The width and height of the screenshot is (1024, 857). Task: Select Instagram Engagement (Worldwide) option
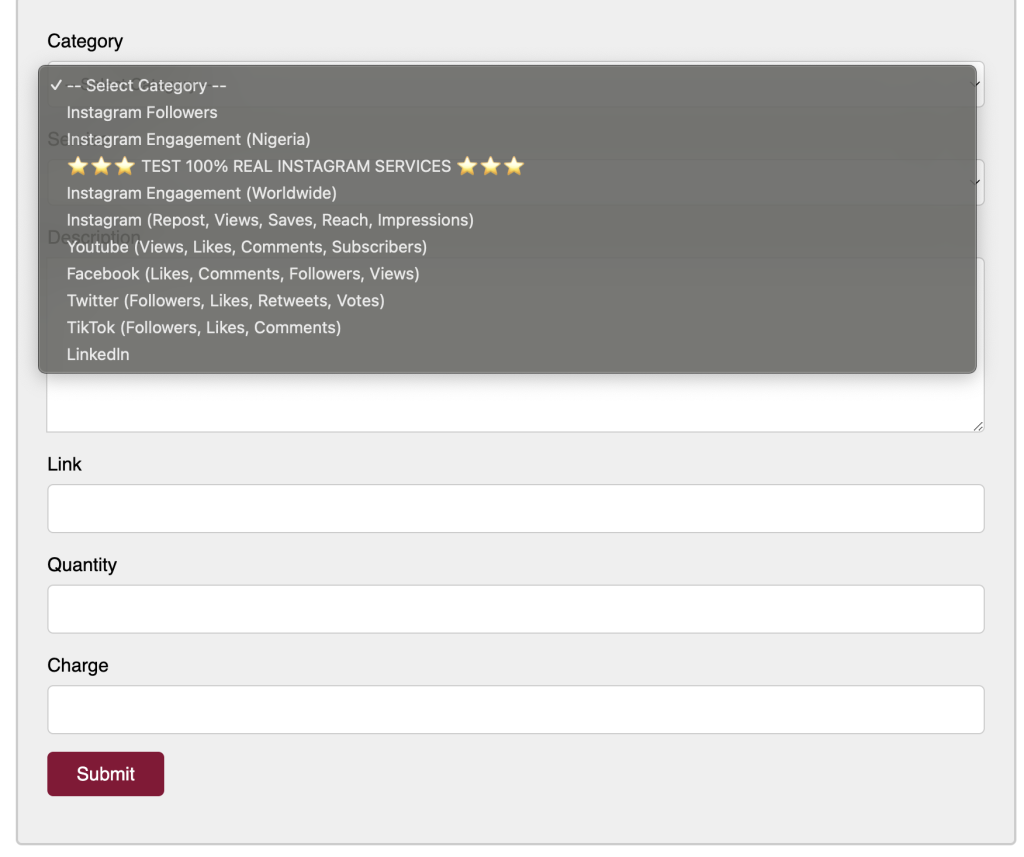201,193
